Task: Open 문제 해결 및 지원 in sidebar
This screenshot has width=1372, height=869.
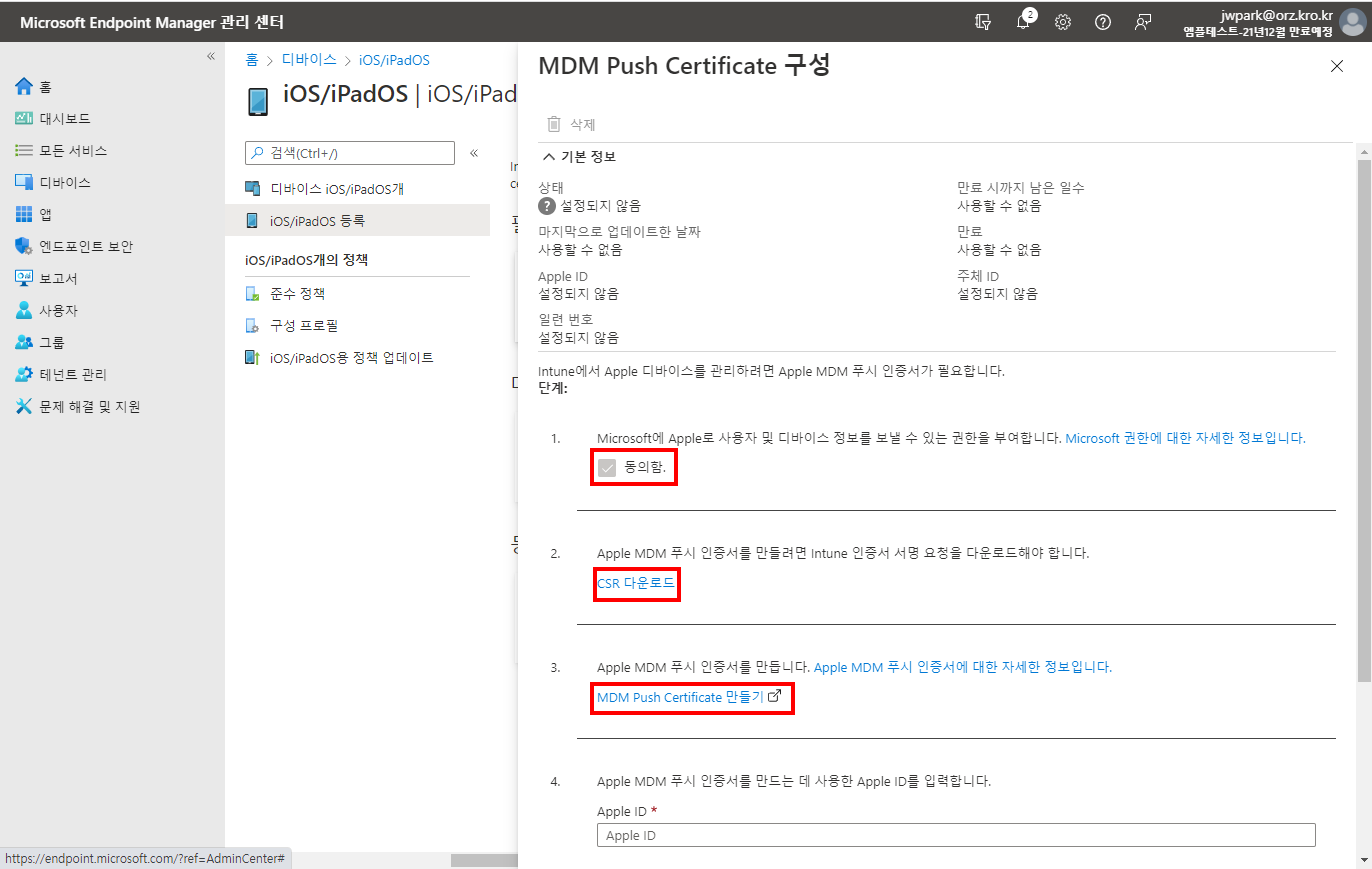Action: coord(78,407)
